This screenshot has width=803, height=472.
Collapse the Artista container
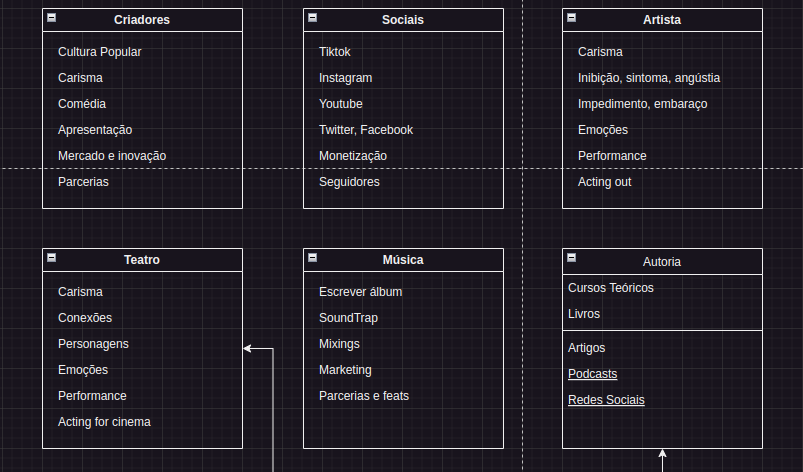[572, 18]
